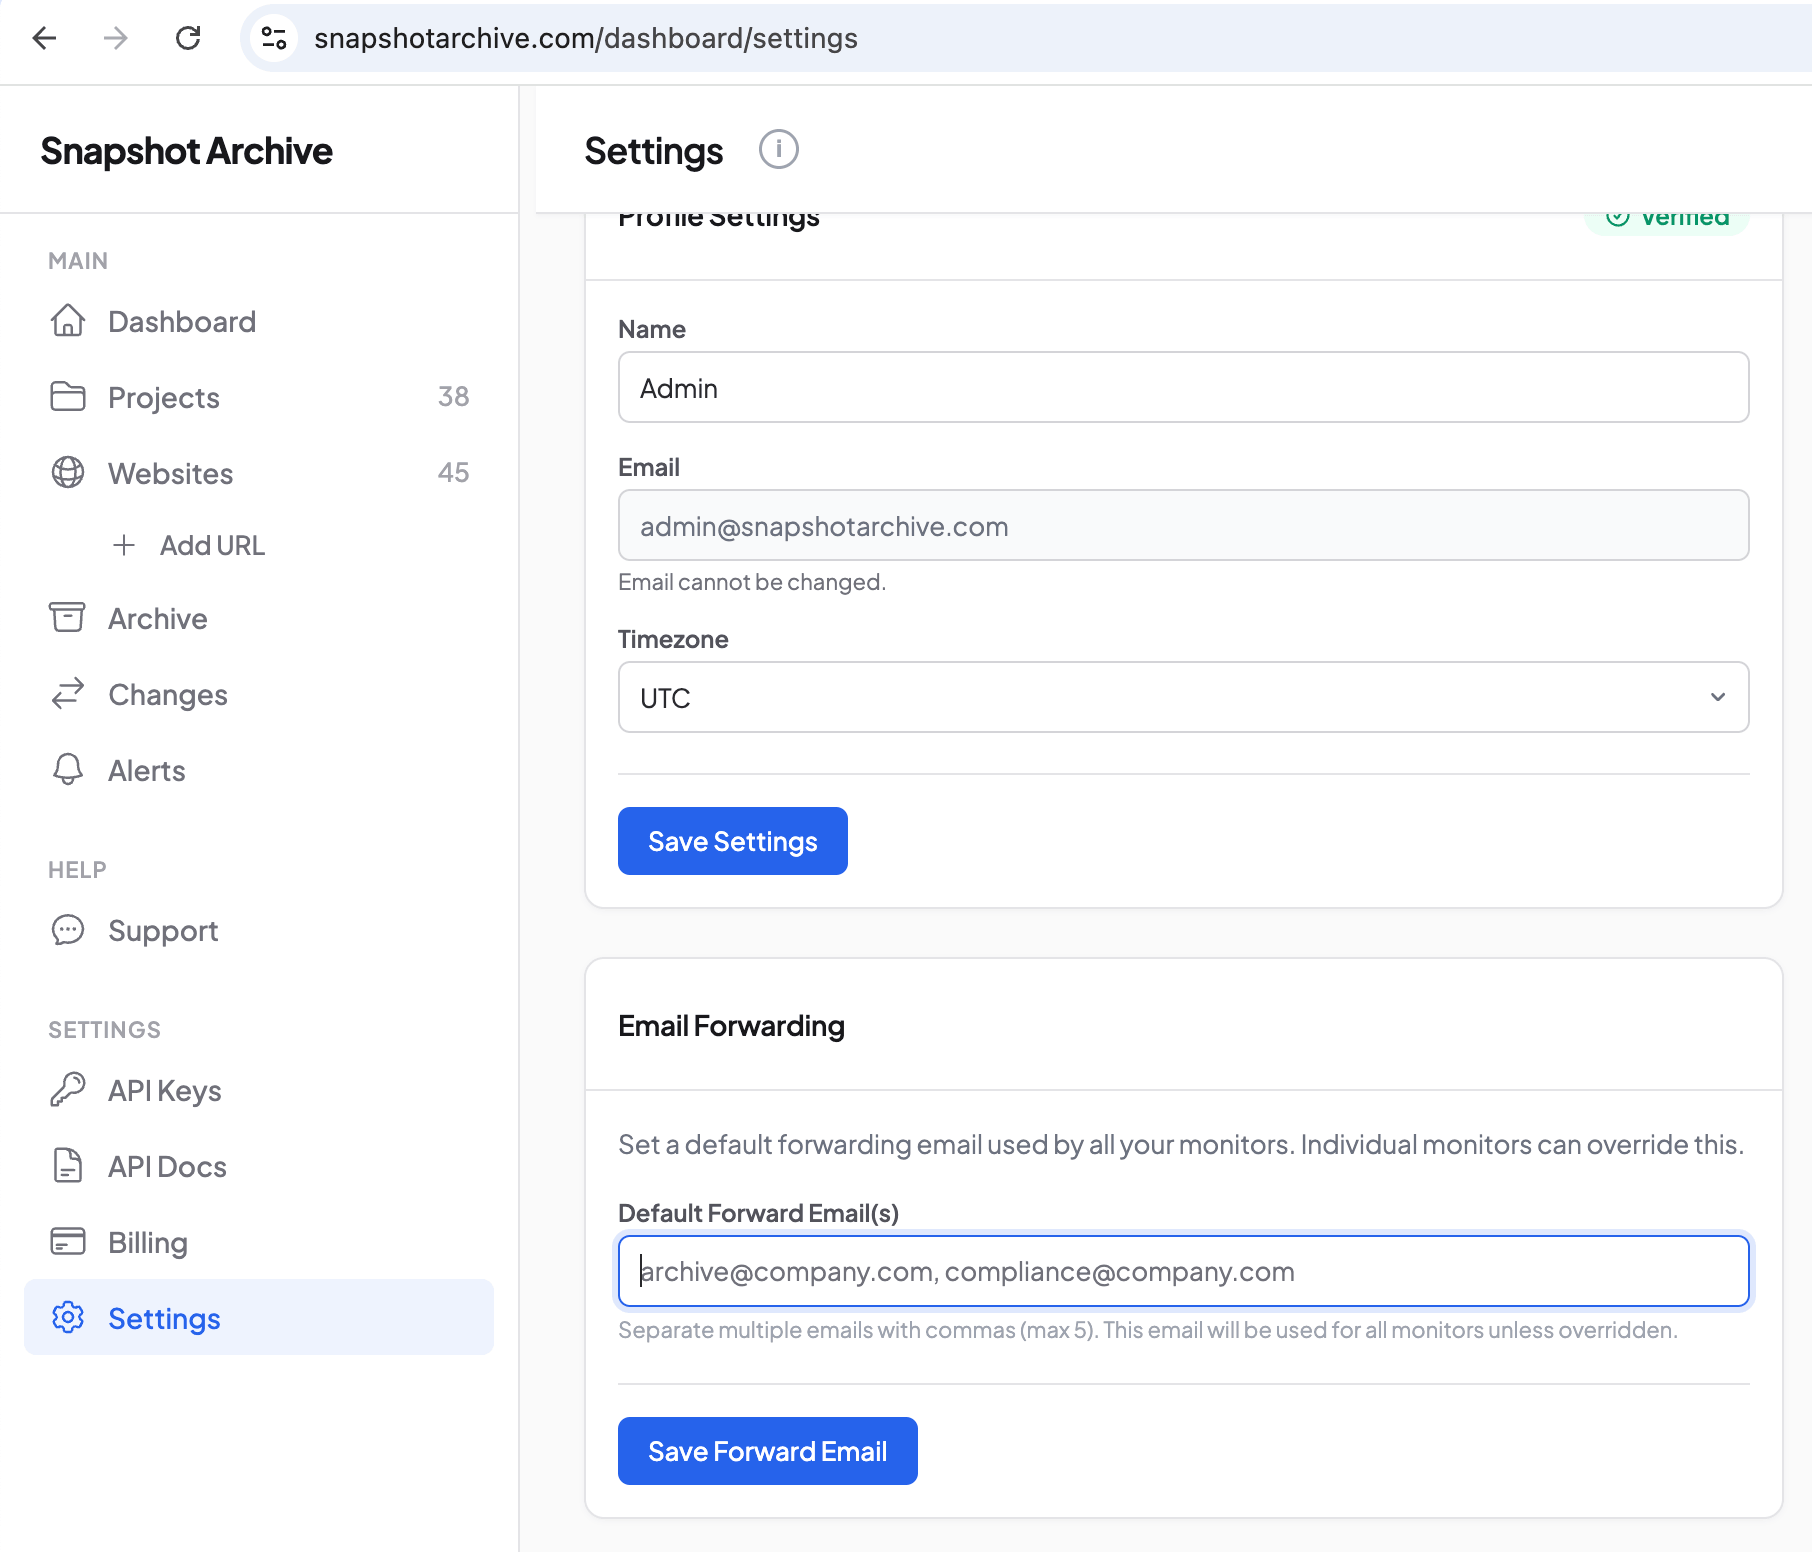Open API Keys settings page
1812x1552 pixels.
[x=259, y=1090]
